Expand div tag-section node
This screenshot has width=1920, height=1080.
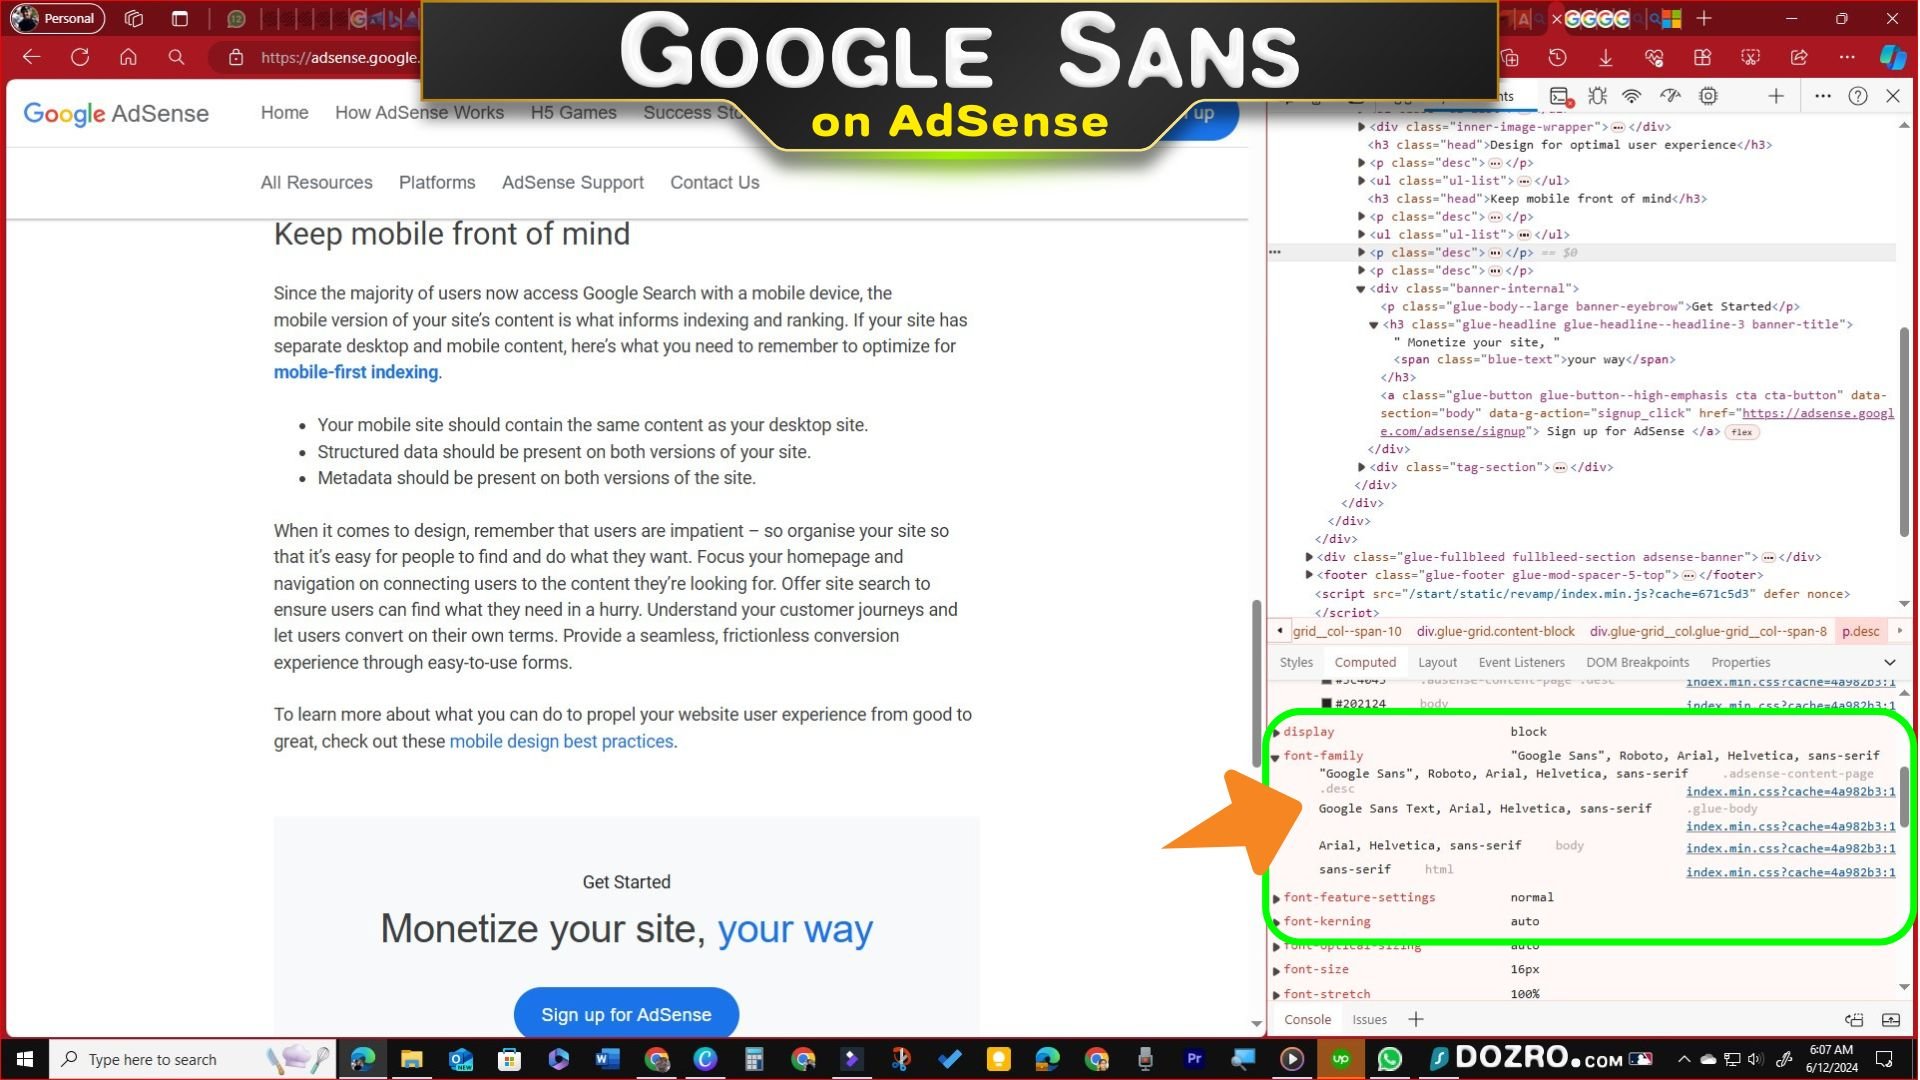pos(1361,467)
